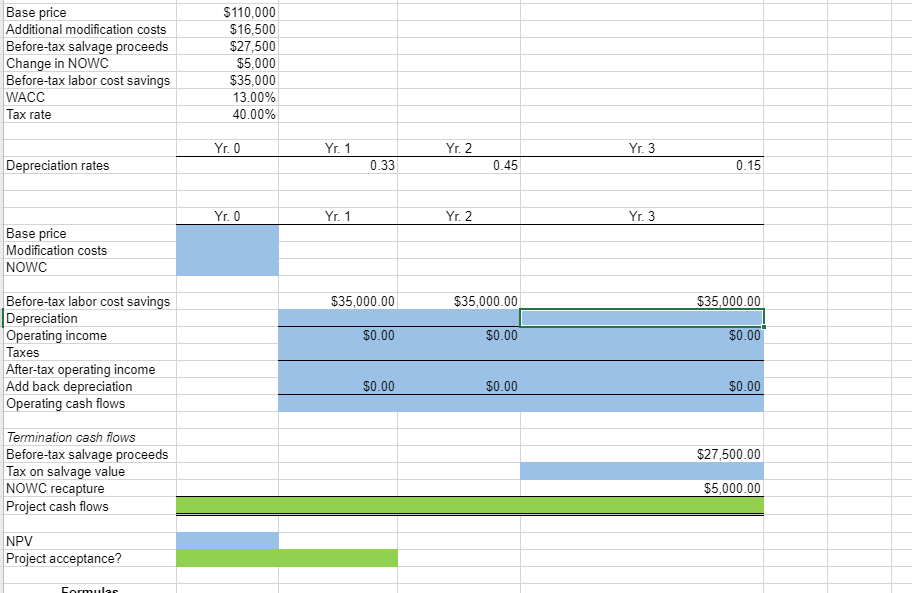Select the blue Yr. 3 Tax on salvage cell
Image resolution: width=912 pixels, height=593 pixels.
[x=642, y=471]
